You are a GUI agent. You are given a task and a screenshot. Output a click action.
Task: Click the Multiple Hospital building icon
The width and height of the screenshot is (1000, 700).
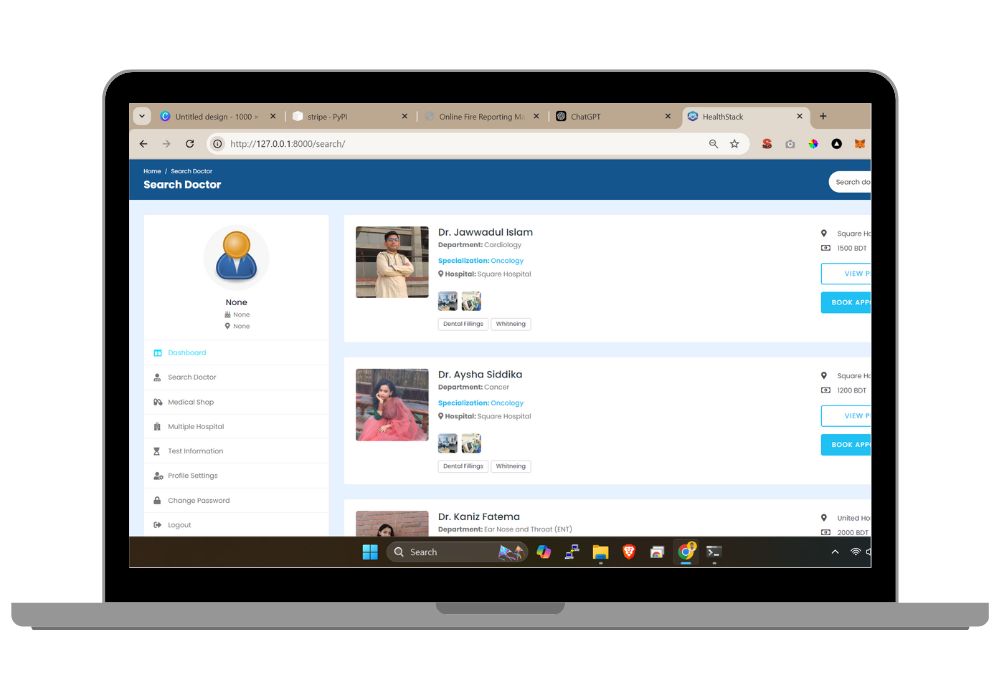(158, 427)
